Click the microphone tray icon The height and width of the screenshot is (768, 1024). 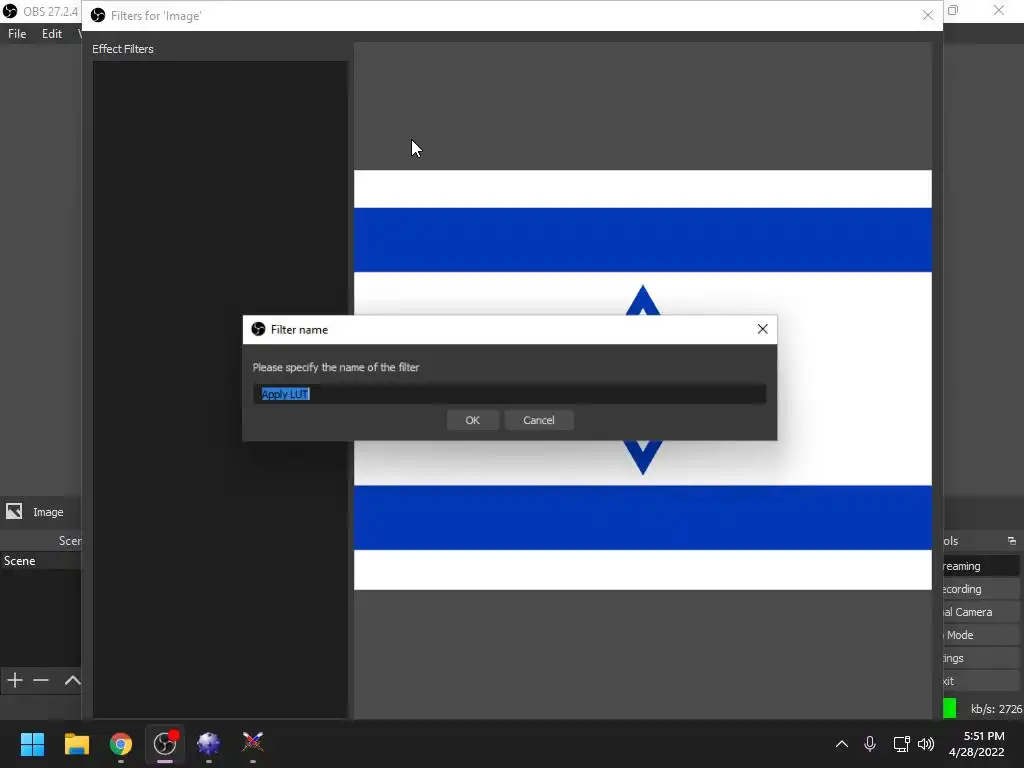click(870, 744)
